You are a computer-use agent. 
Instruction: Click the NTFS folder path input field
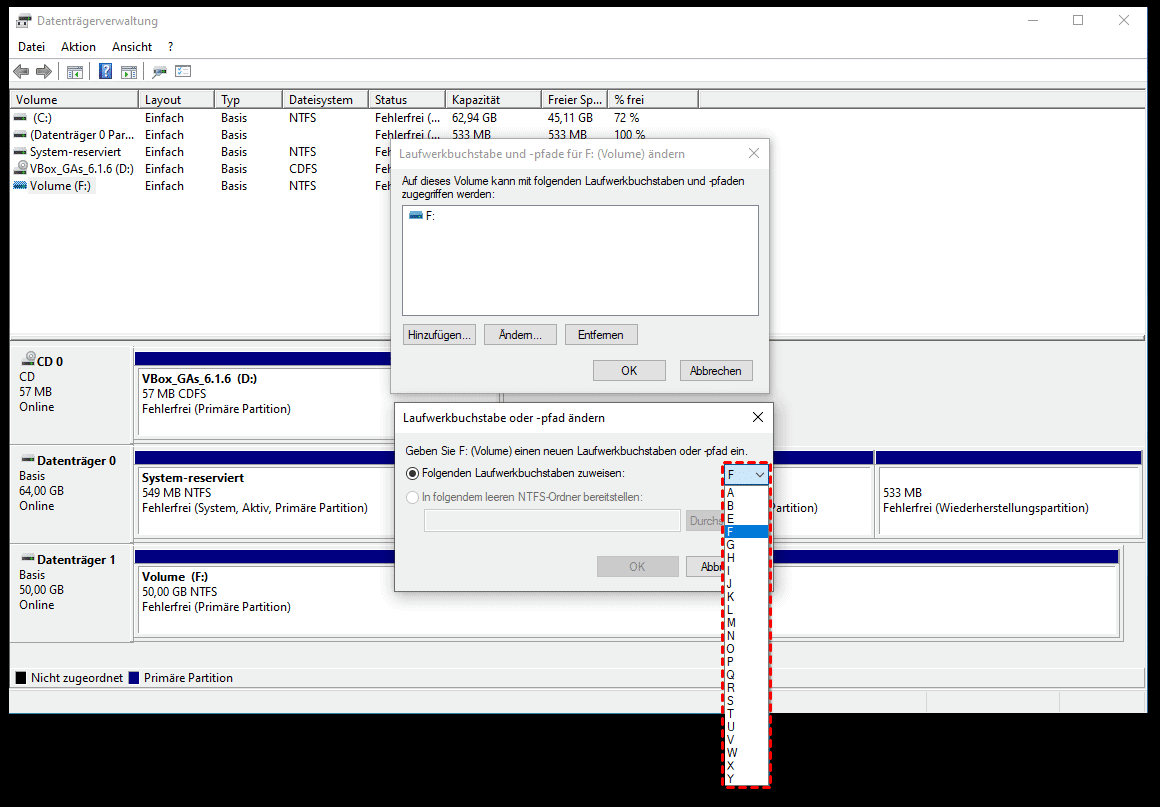click(x=552, y=521)
